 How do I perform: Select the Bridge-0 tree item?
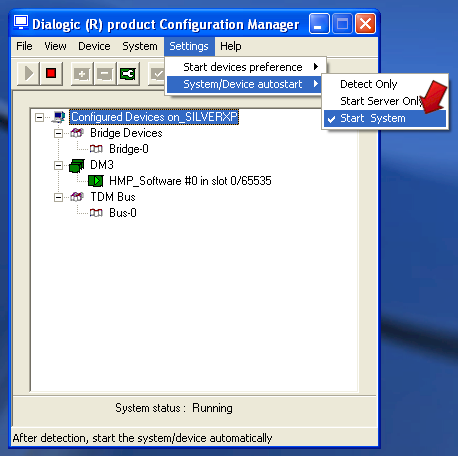pos(129,149)
